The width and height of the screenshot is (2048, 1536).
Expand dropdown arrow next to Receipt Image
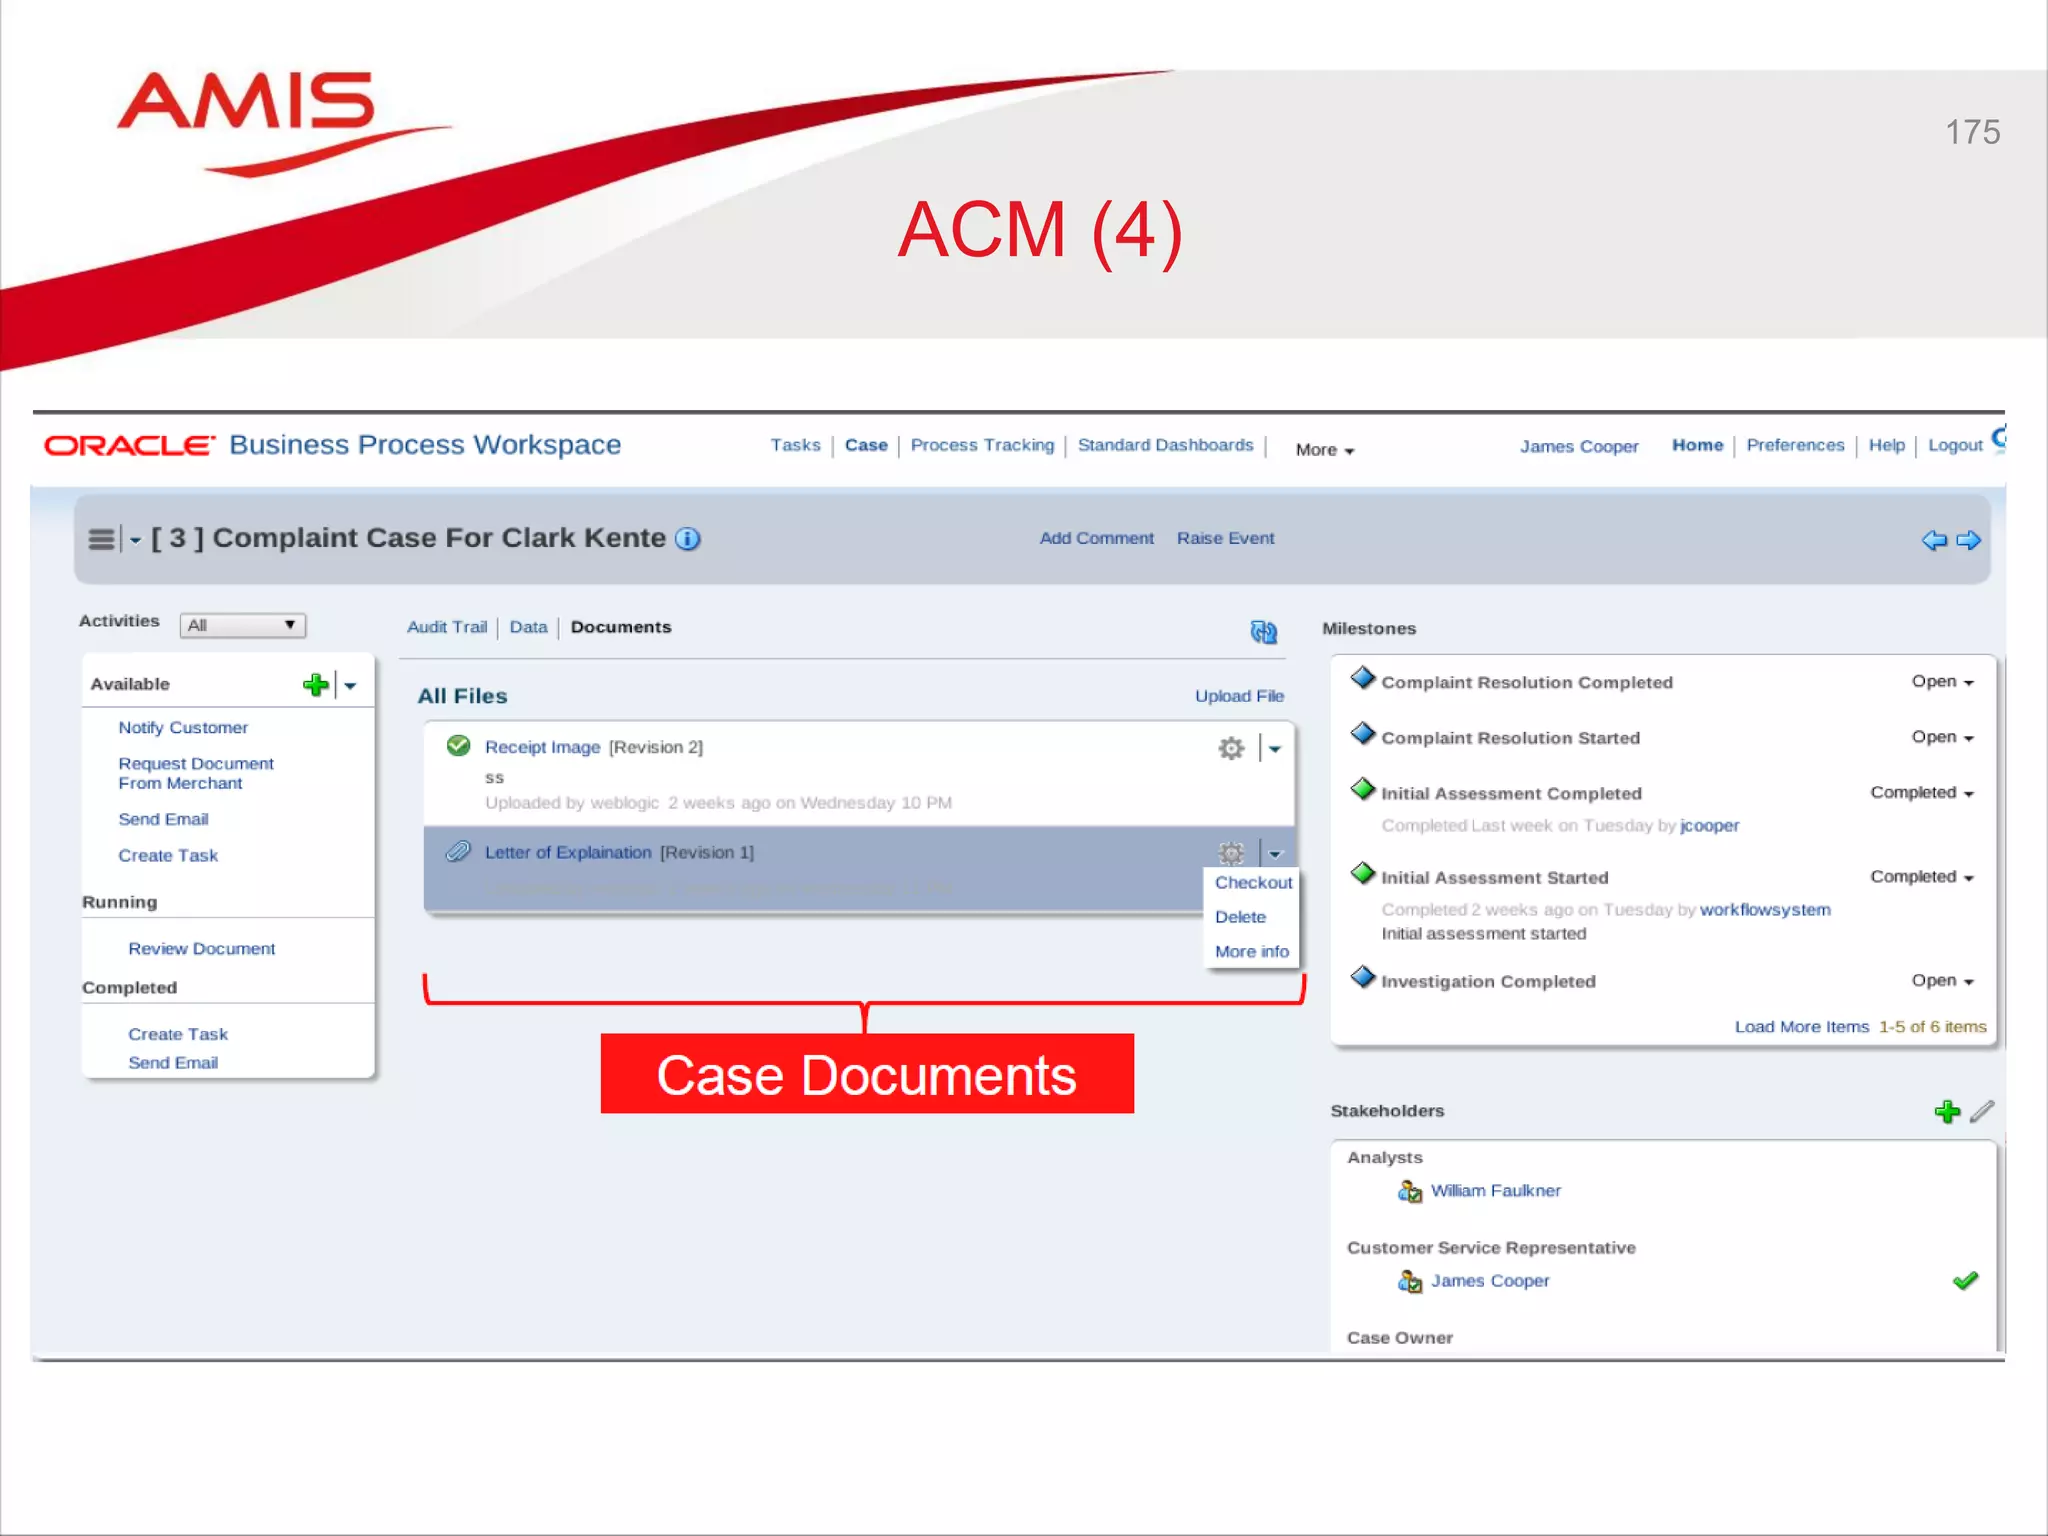1275,748
